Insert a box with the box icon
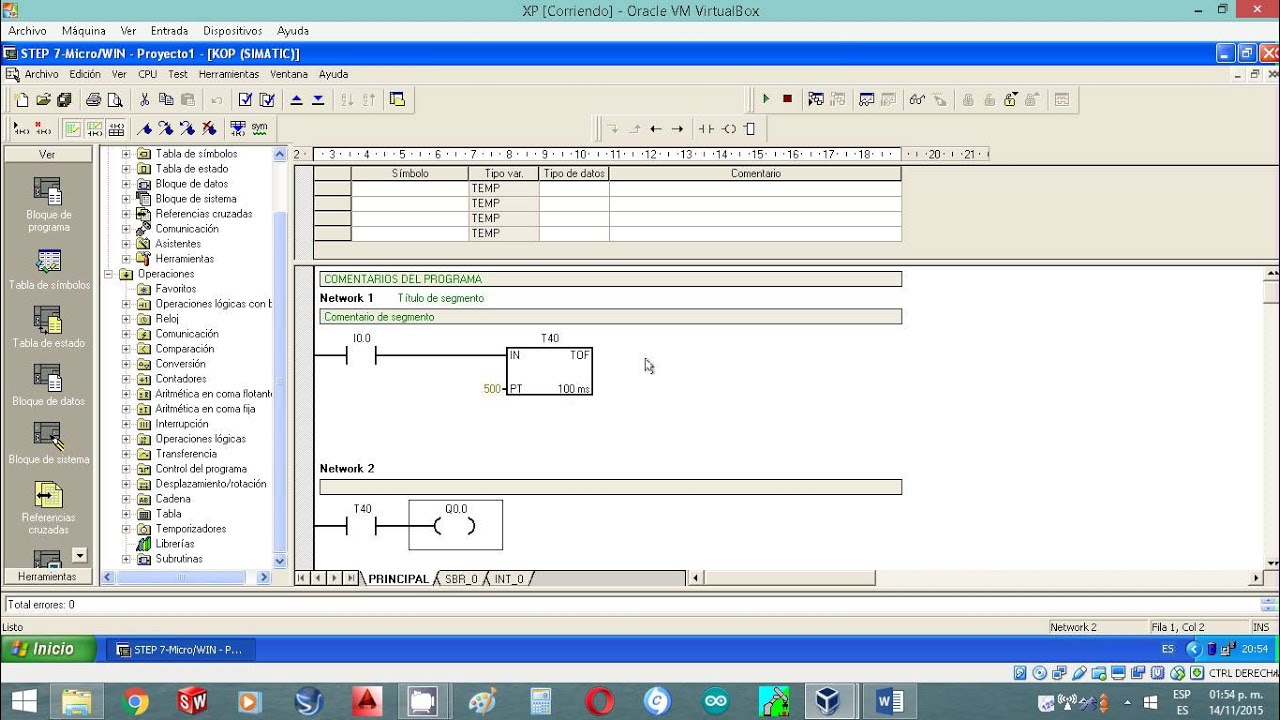The image size is (1280, 720). [750, 128]
